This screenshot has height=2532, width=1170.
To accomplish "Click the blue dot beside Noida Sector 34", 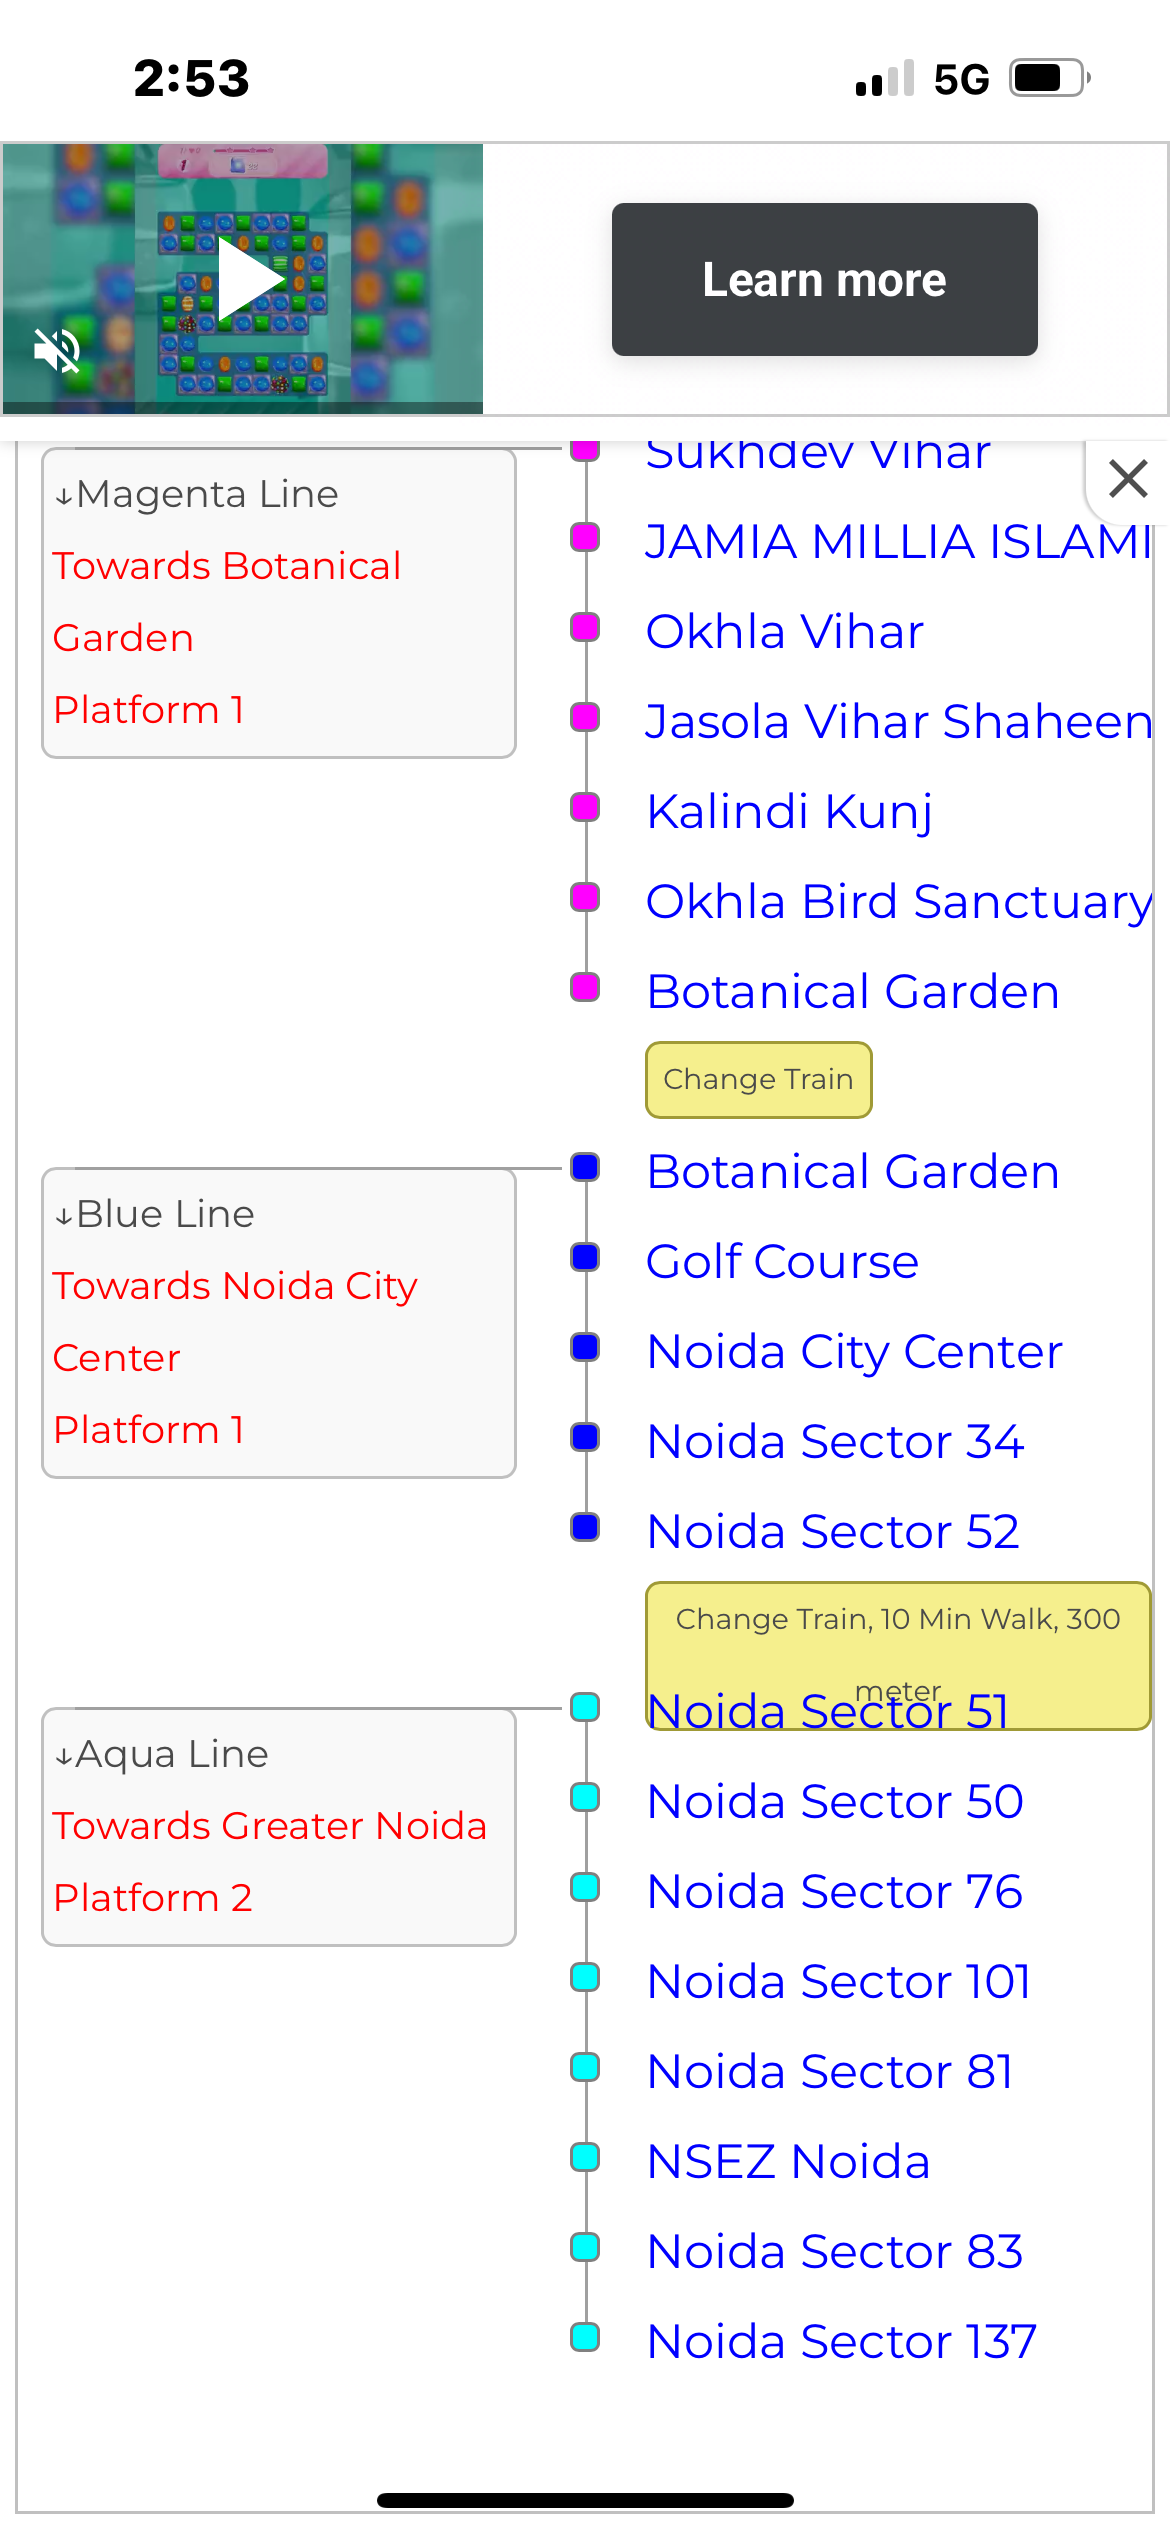I will tap(585, 1438).
